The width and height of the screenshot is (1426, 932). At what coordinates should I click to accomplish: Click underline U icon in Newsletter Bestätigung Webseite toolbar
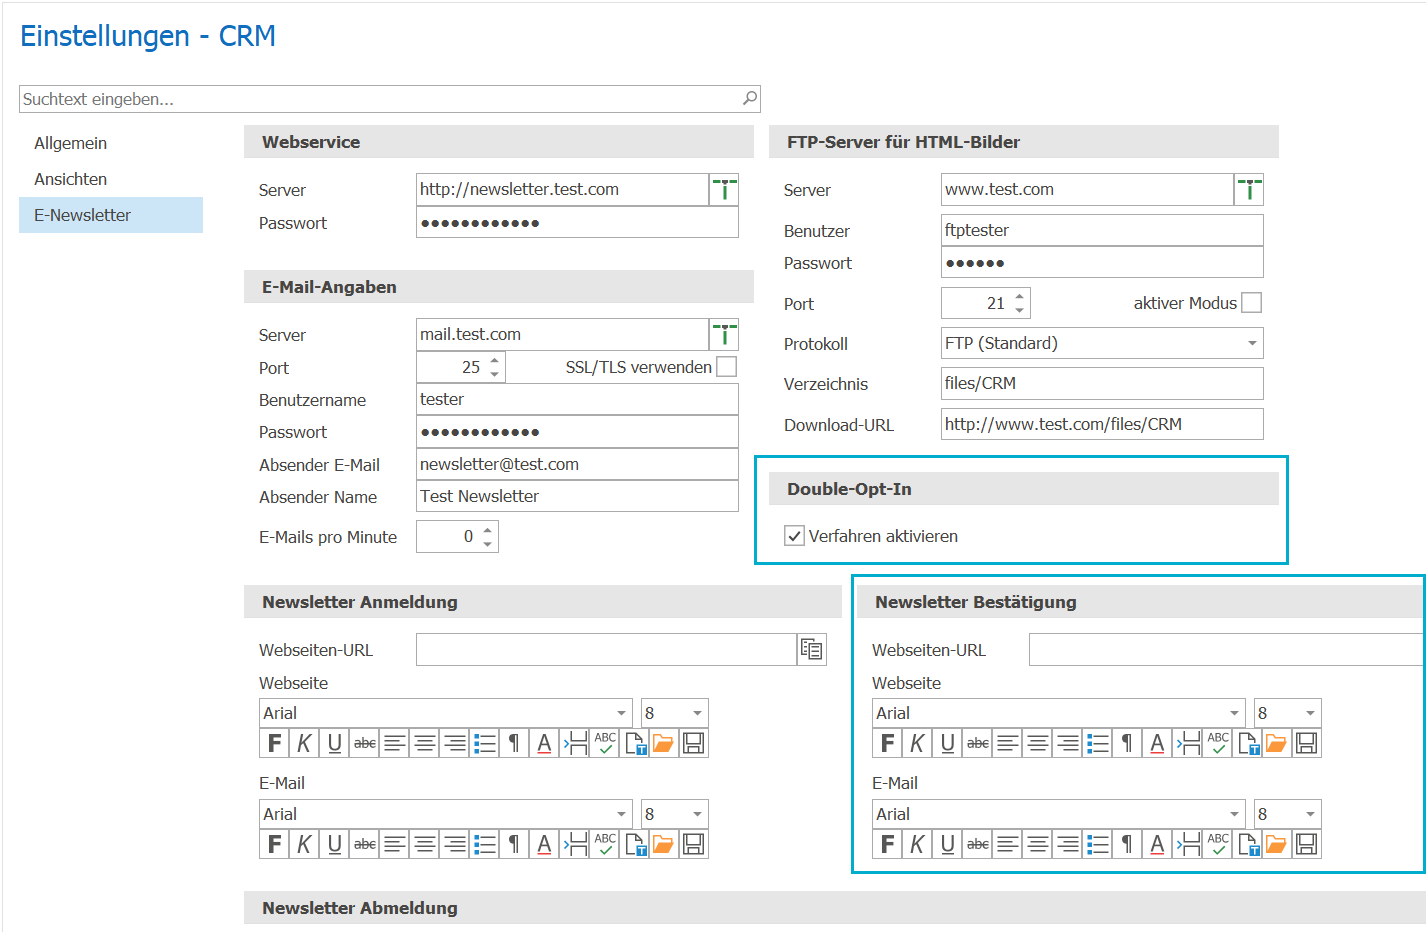947,743
